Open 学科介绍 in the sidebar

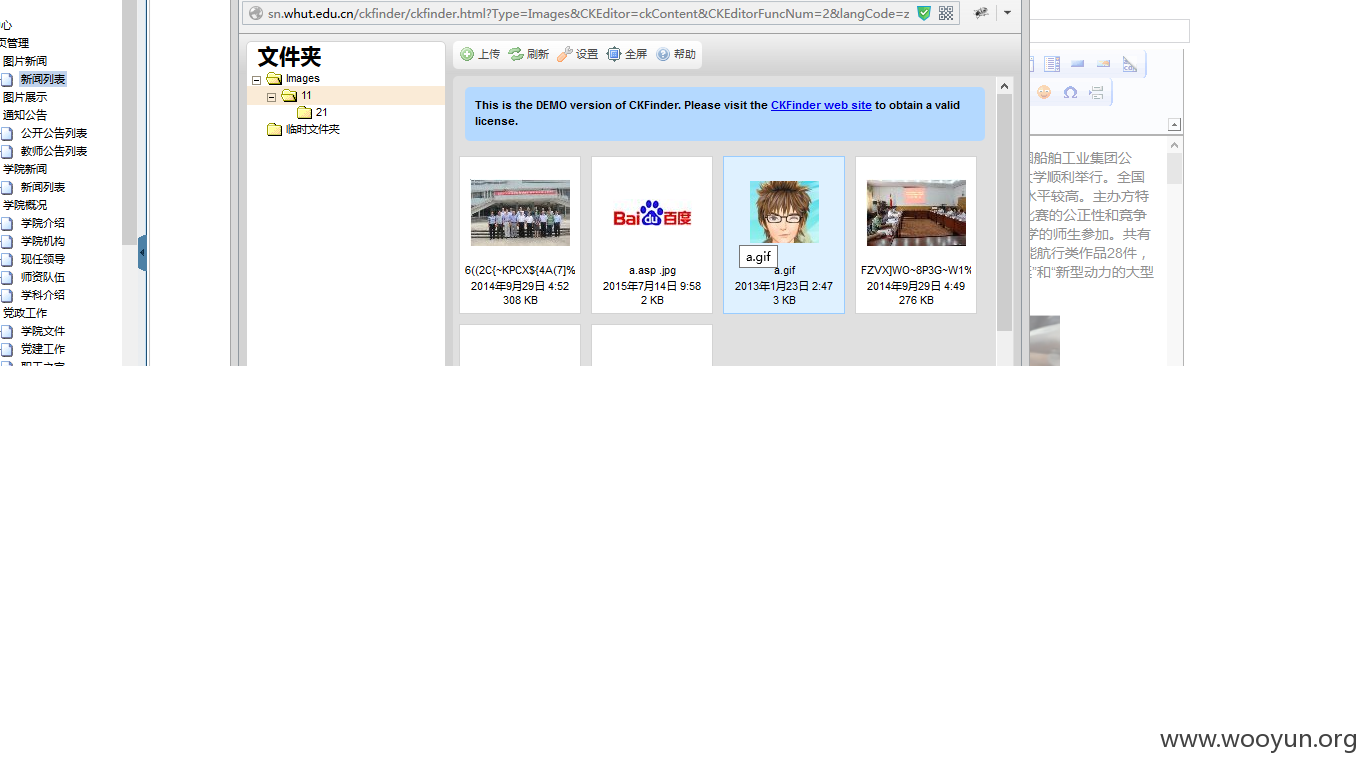pos(43,295)
